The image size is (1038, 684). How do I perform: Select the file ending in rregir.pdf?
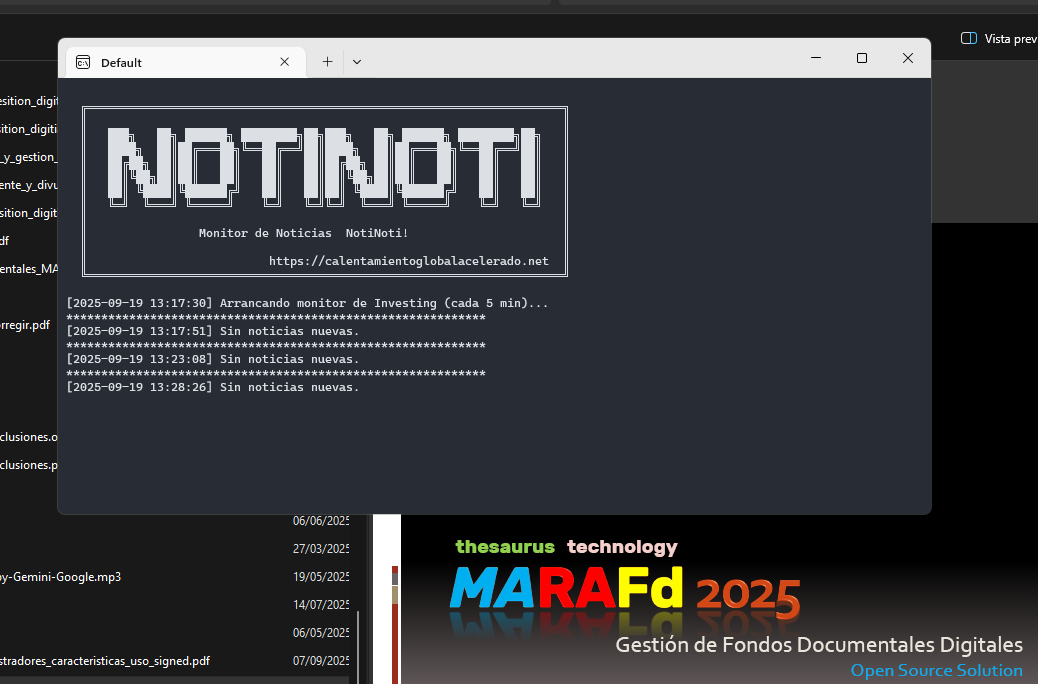[25, 325]
